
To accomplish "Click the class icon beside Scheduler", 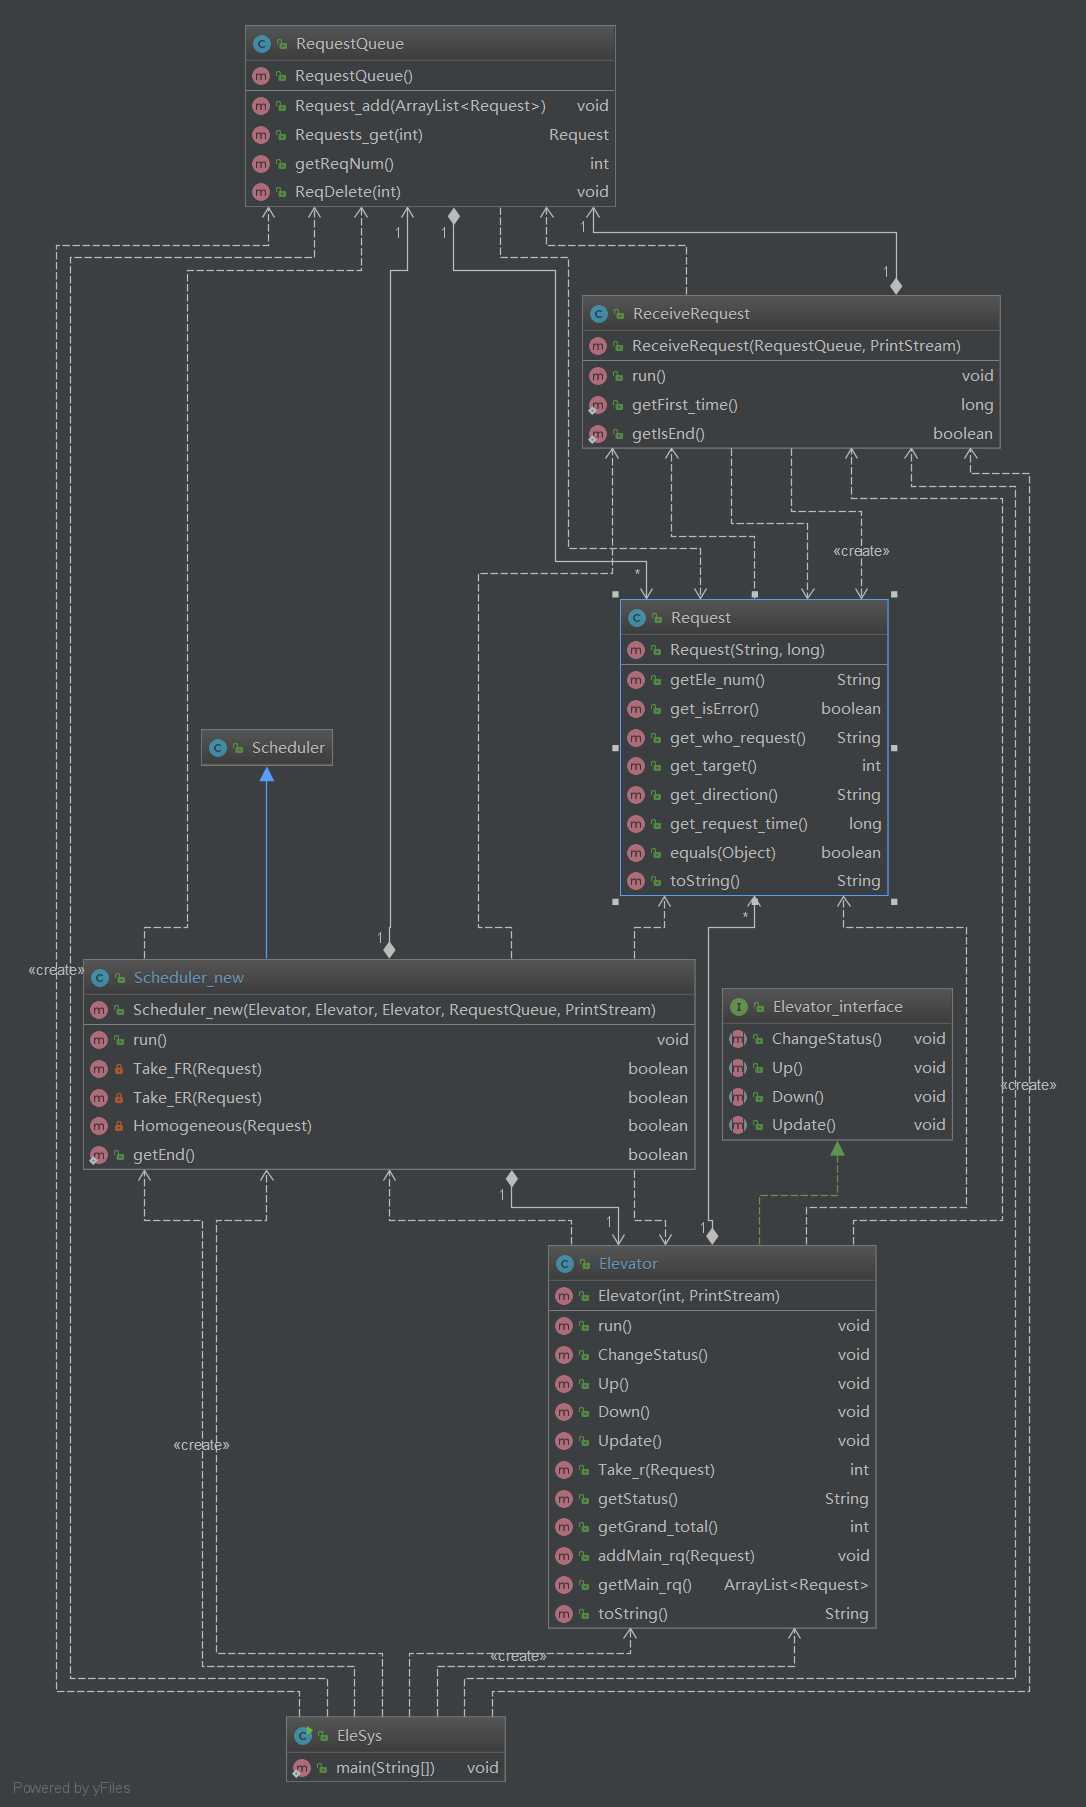I will [218, 748].
